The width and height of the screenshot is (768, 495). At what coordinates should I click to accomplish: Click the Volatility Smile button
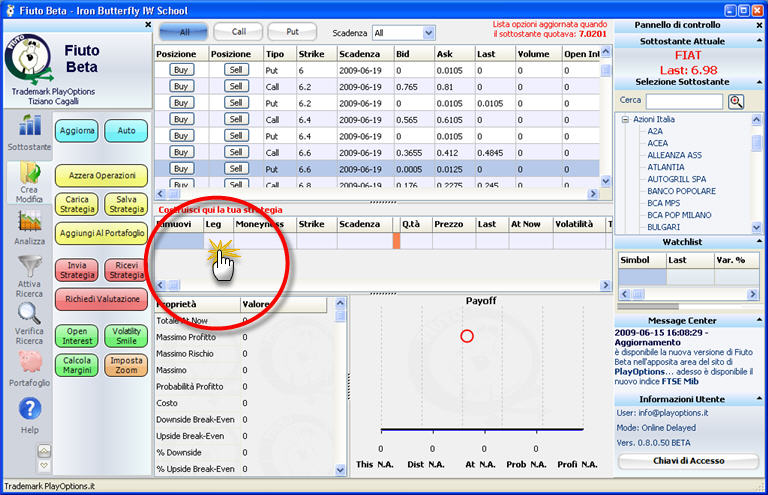[126, 336]
